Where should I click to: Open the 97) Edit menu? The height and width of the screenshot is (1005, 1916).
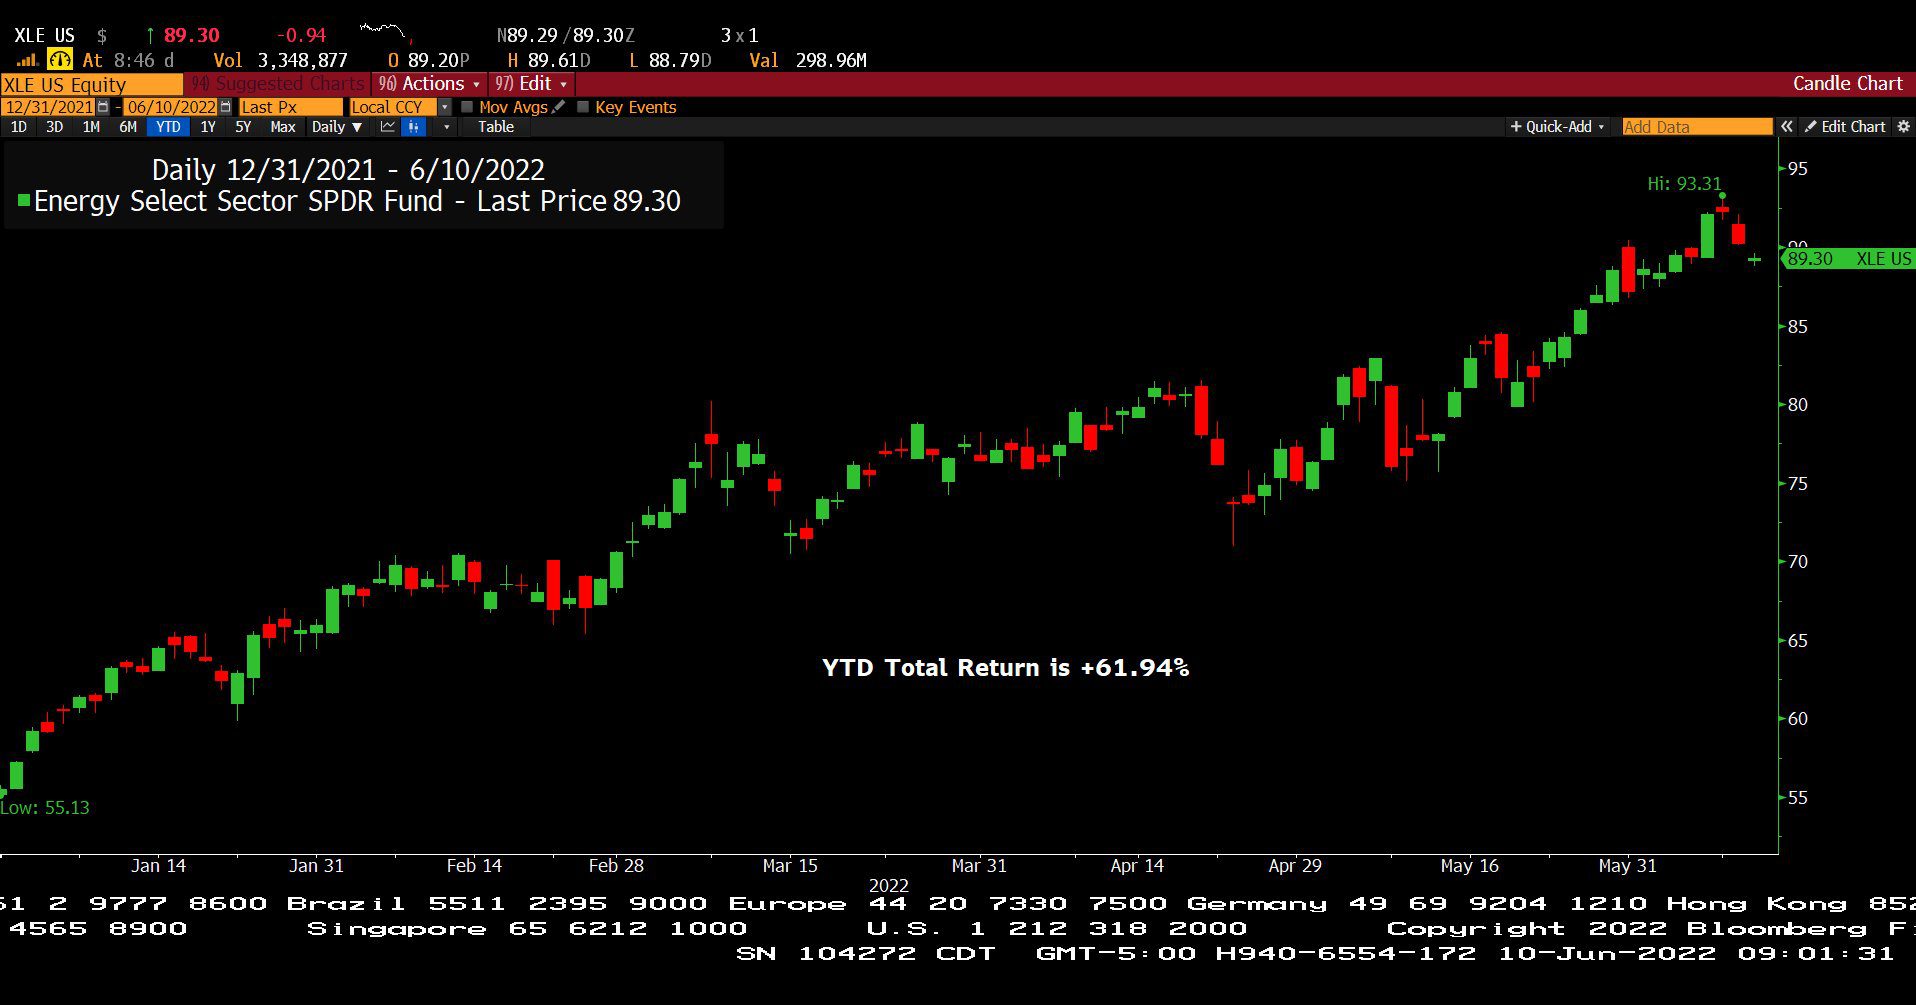[531, 84]
